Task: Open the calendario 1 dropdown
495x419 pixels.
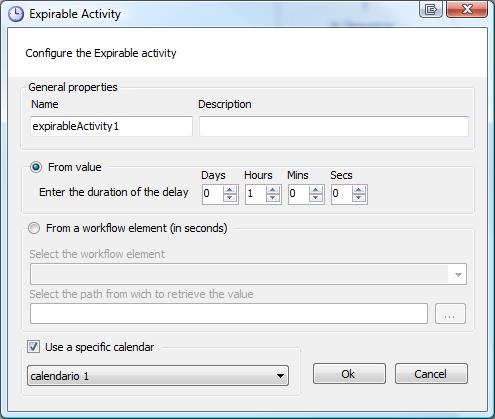Action: (x=158, y=376)
